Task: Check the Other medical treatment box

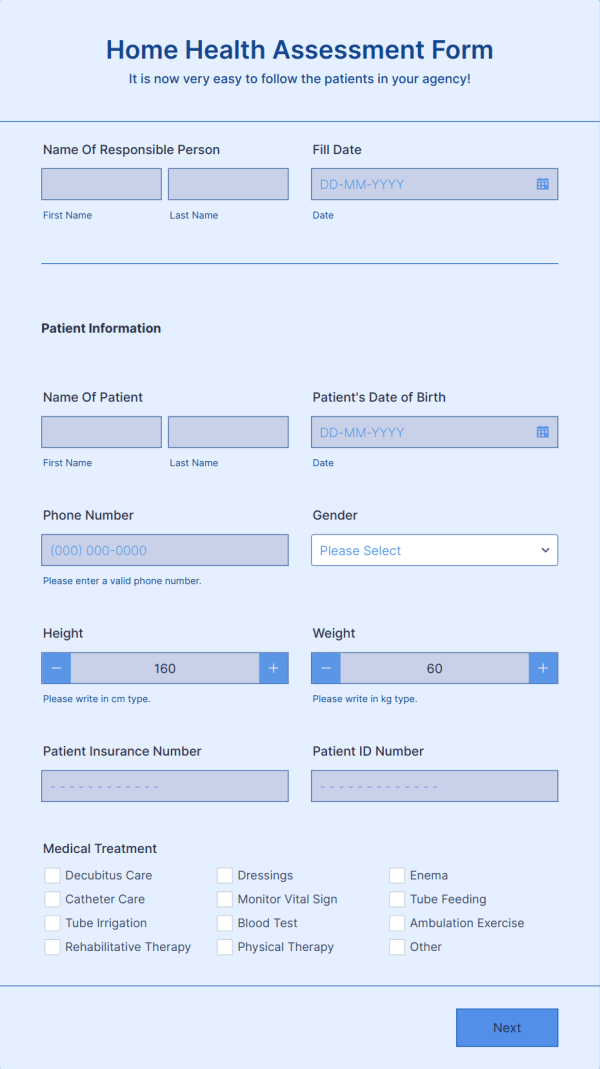Action: 397,947
